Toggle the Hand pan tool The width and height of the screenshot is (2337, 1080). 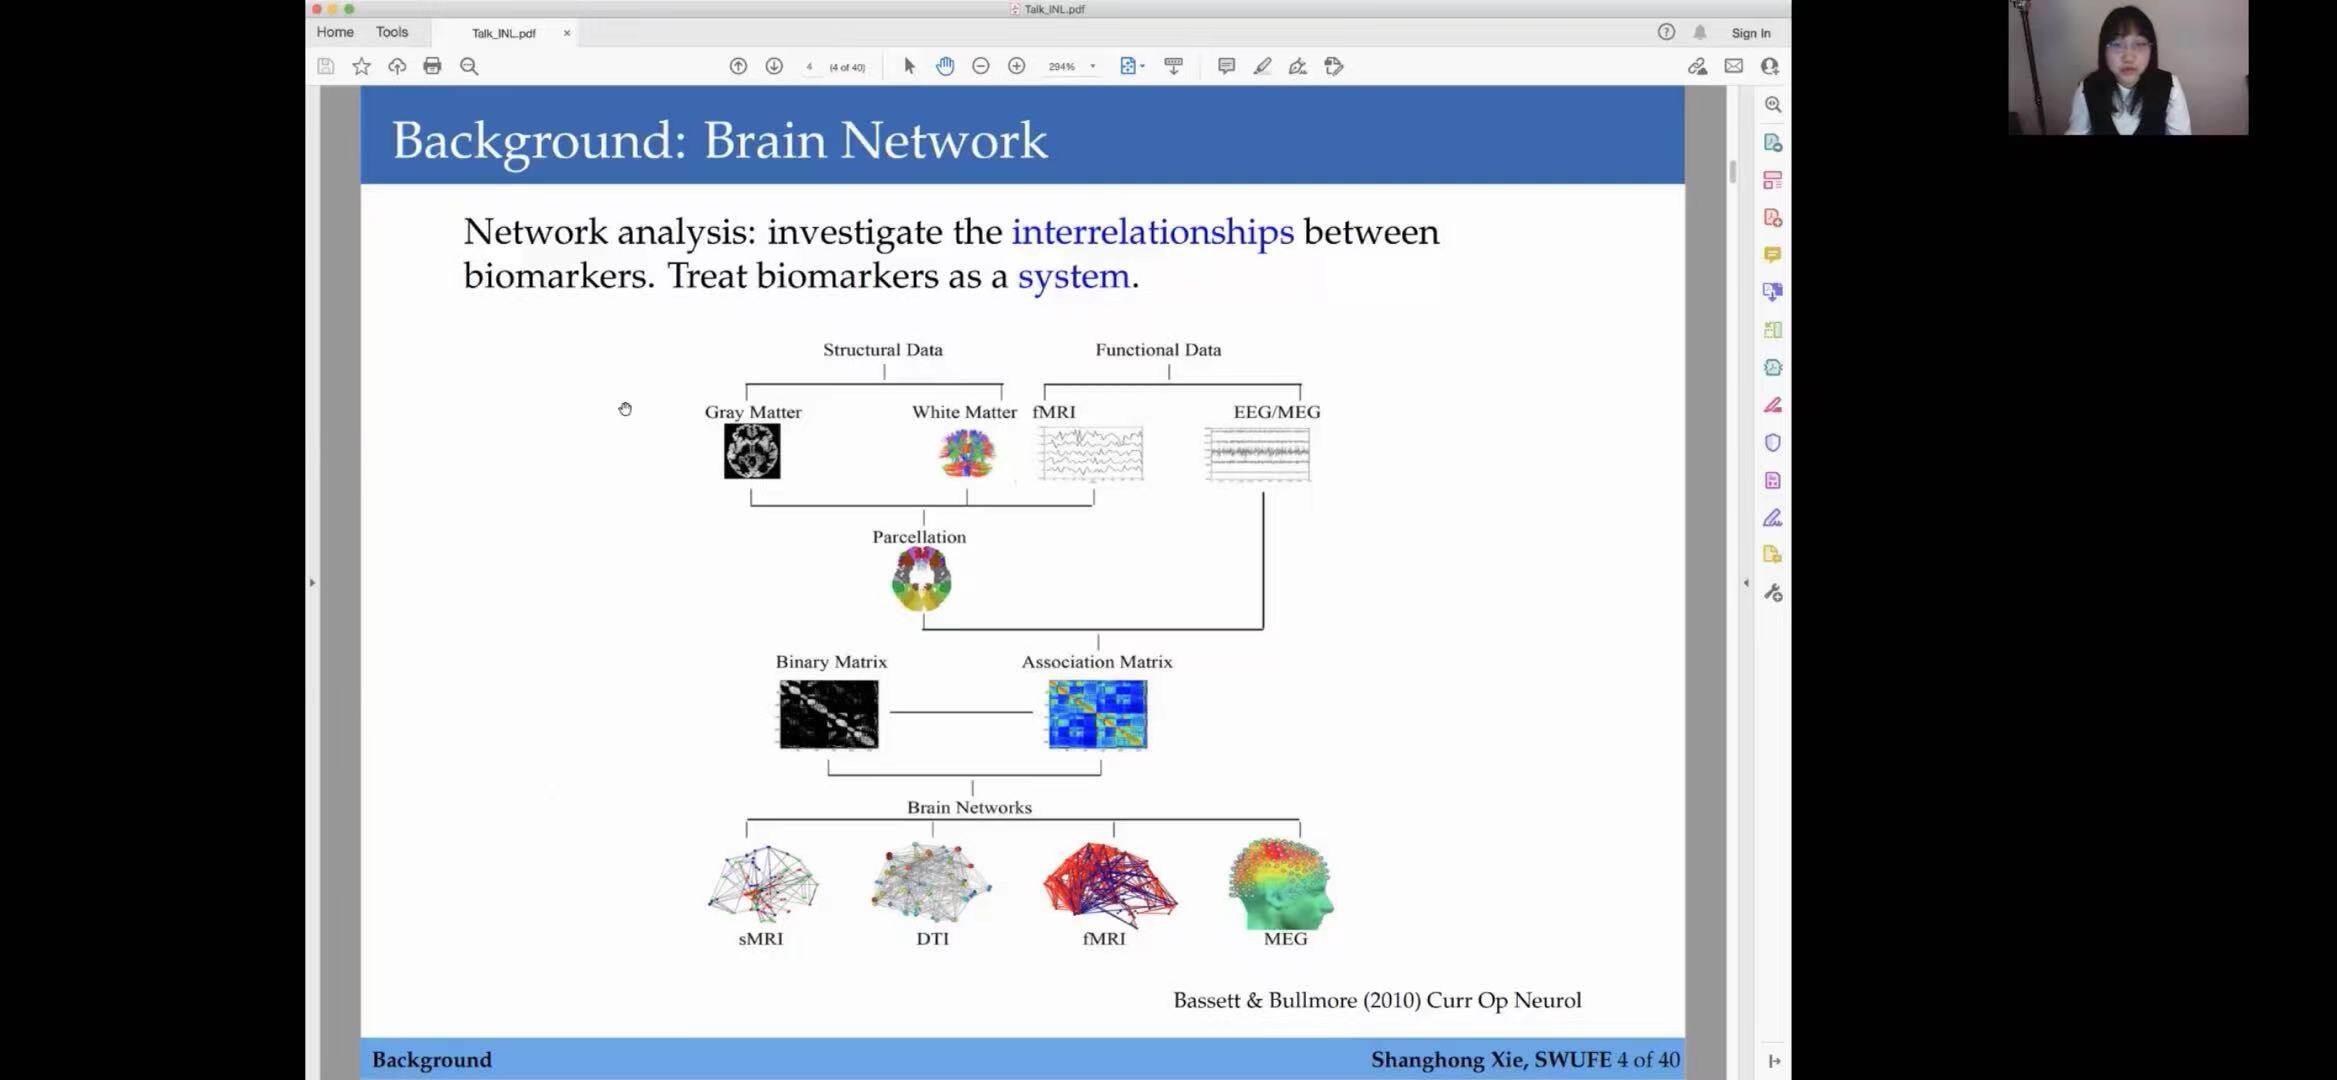point(945,66)
